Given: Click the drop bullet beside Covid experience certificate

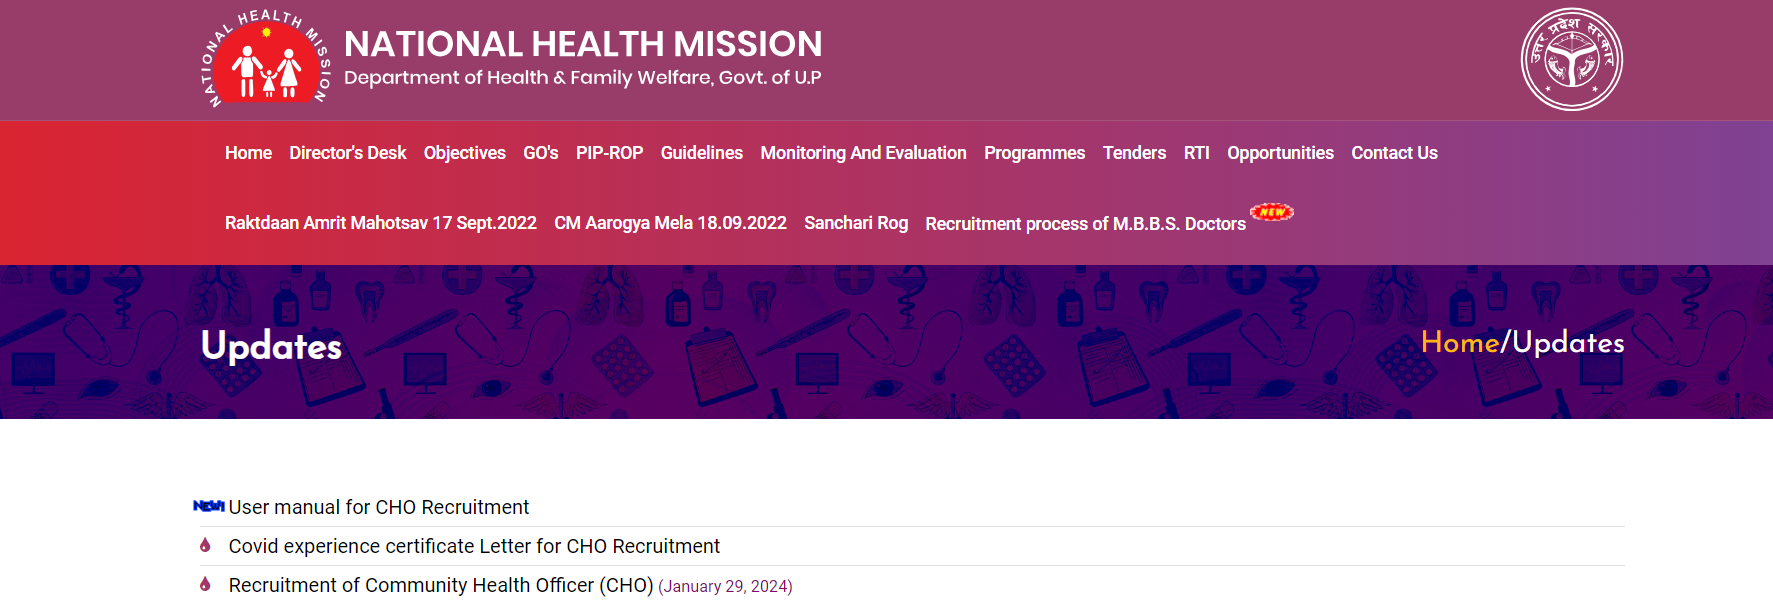Looking at the screenshot, I should coord(205,545).
